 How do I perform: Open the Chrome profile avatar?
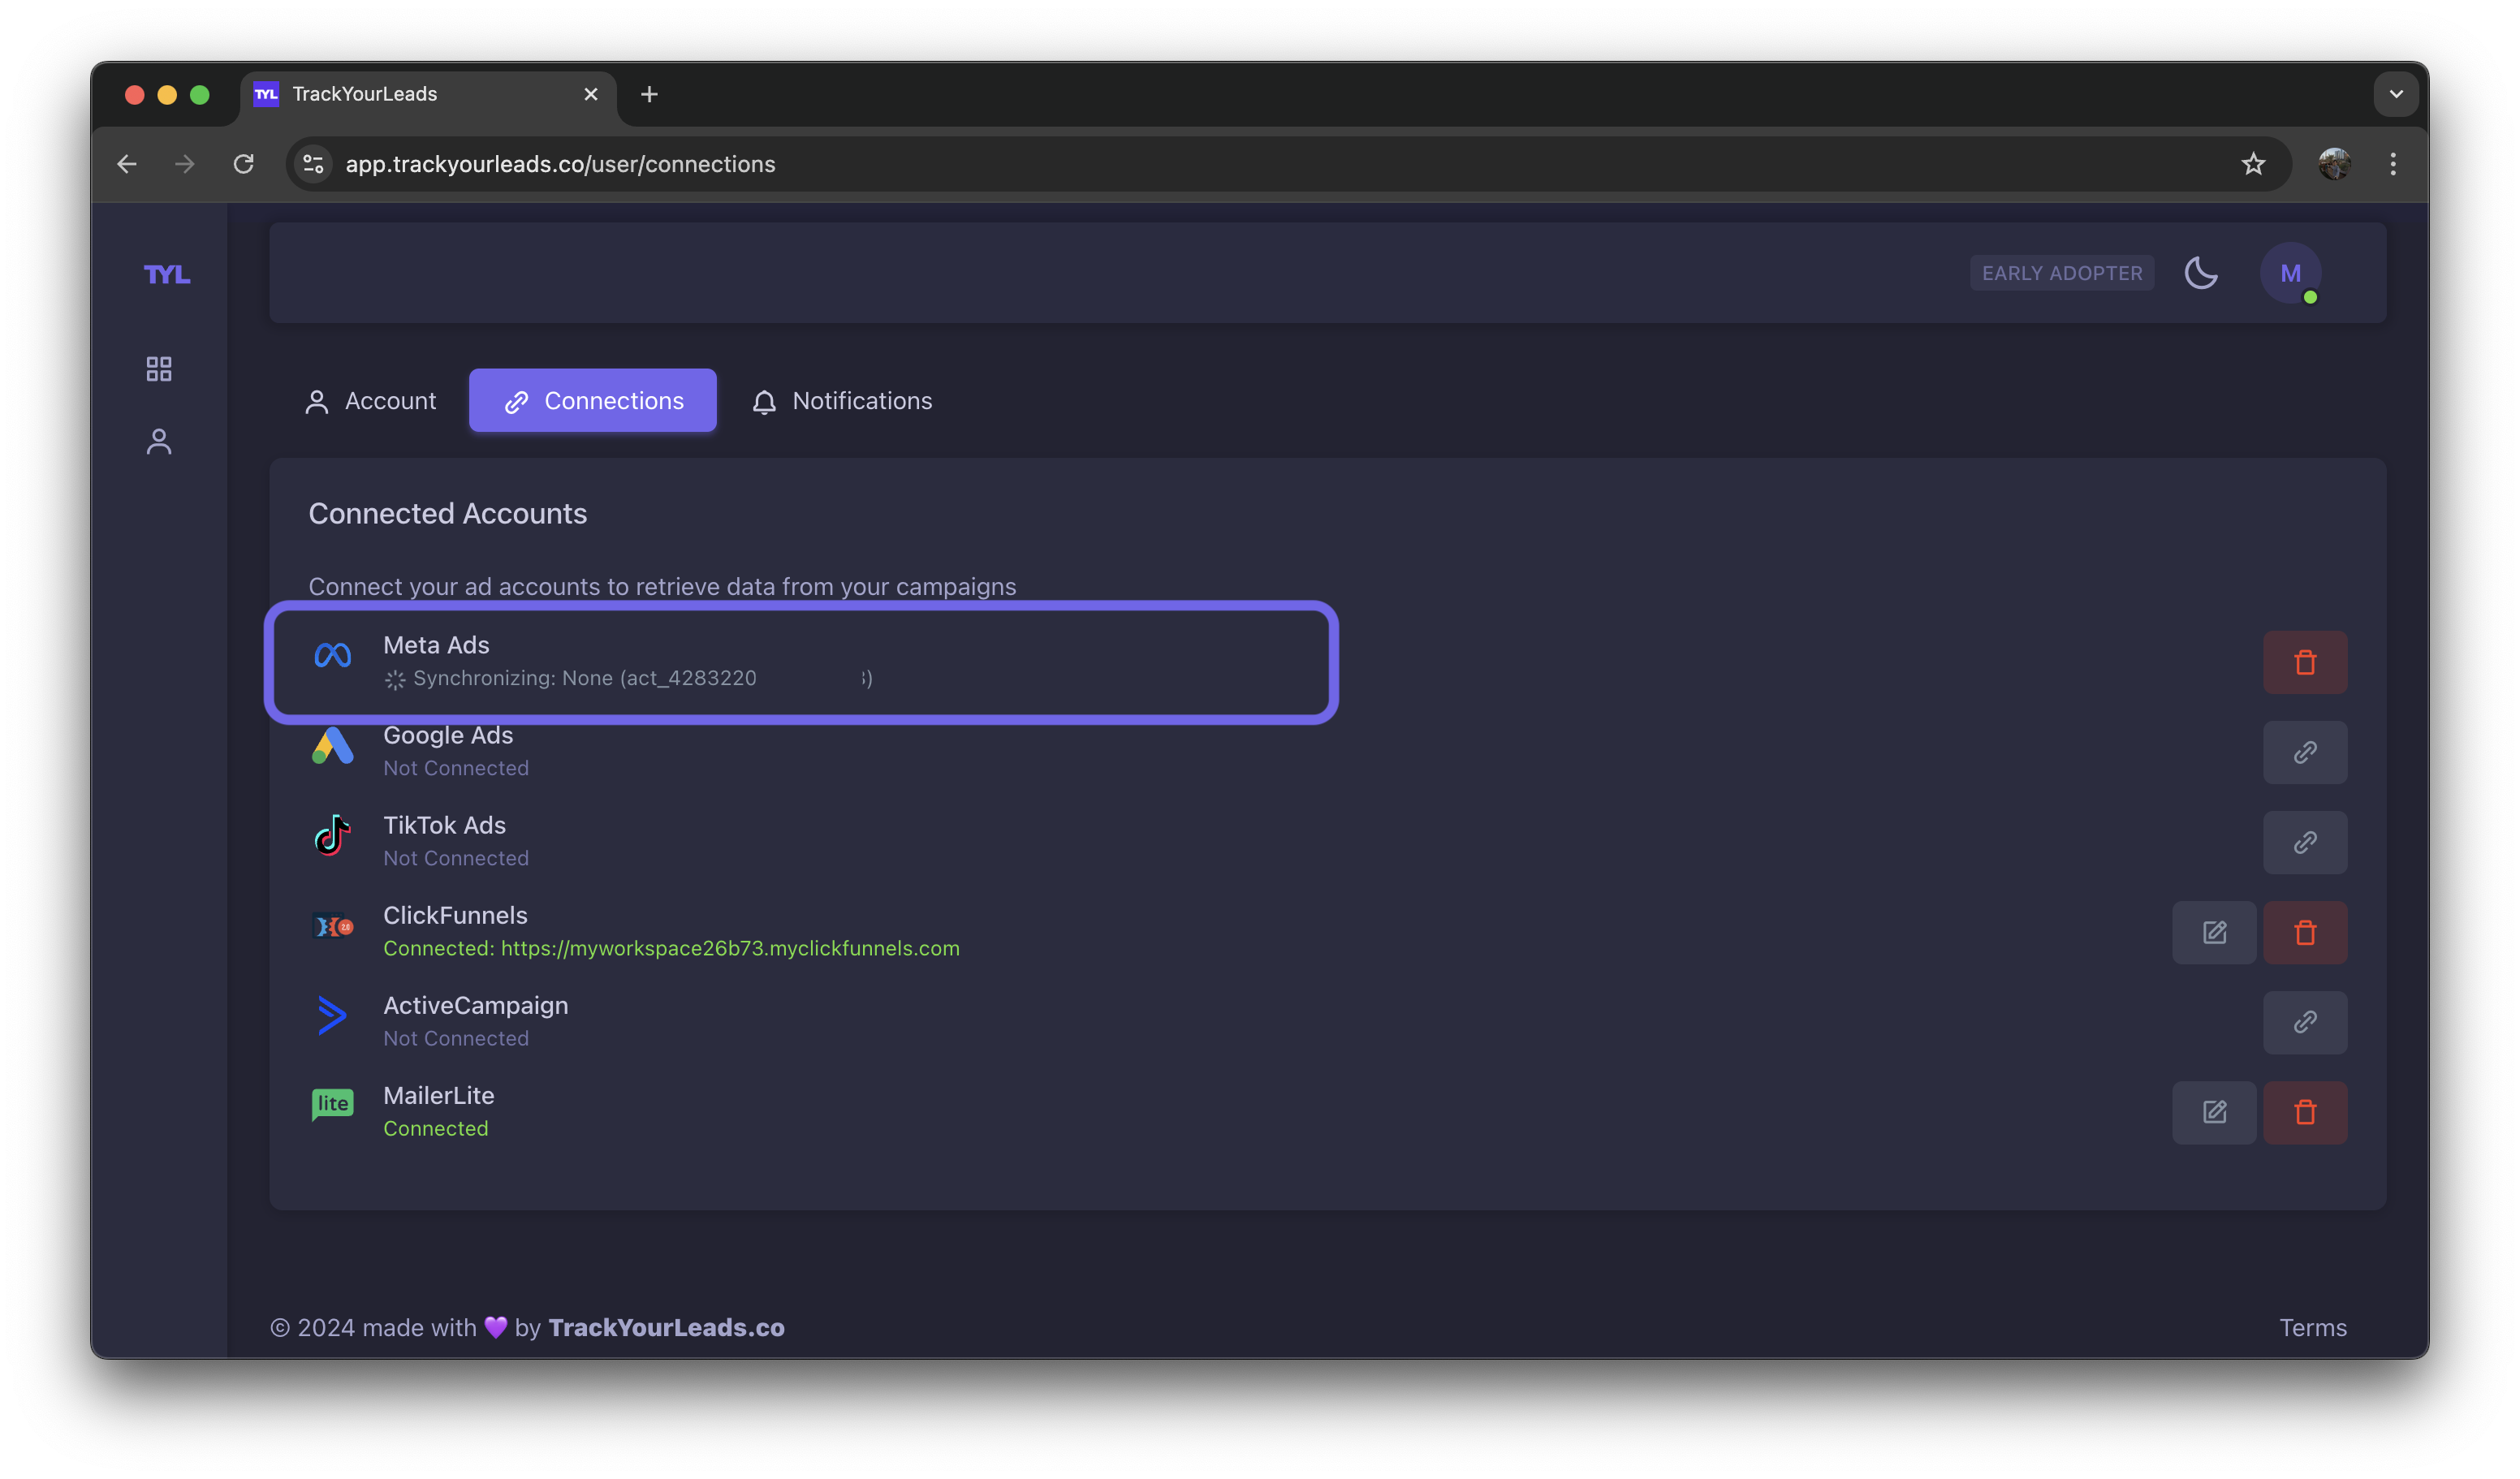pyautogui.click(x=2334, y=164)
